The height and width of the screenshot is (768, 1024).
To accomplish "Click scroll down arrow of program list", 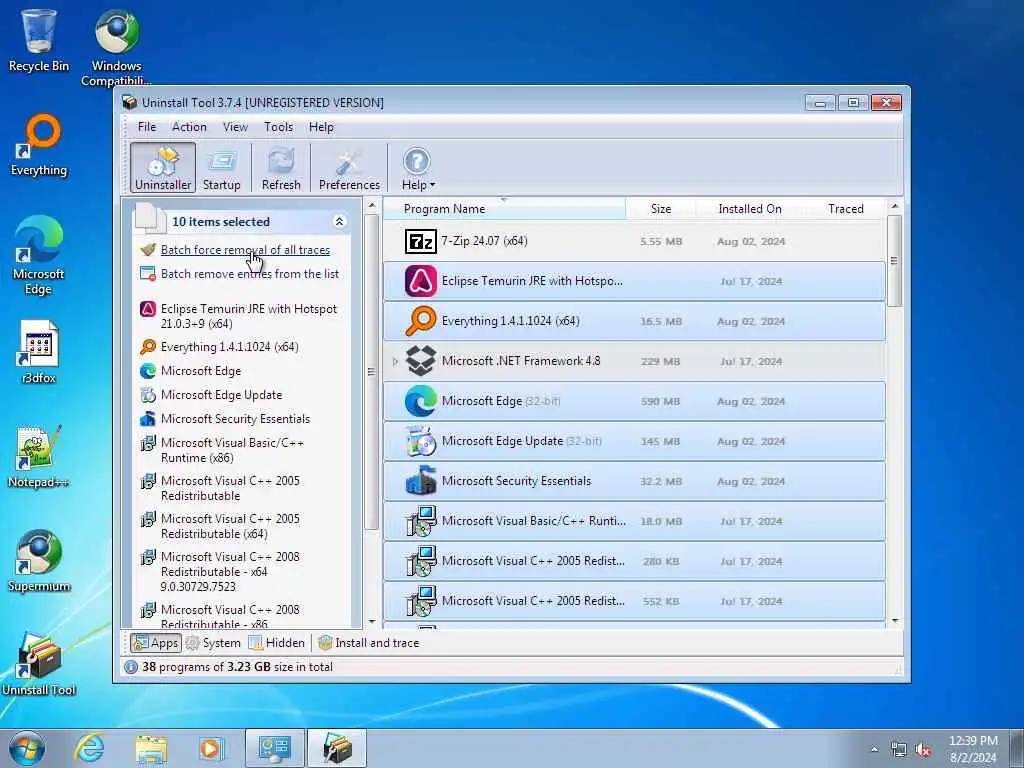I will (895, 621).
